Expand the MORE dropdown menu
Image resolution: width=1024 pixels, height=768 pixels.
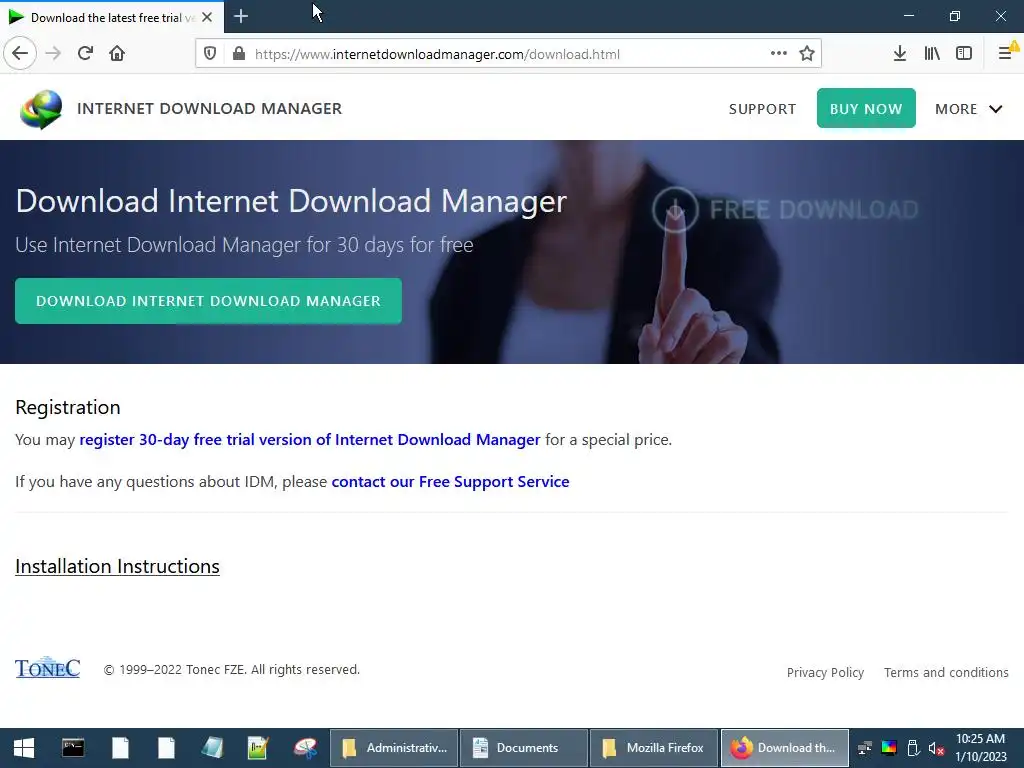968,109
